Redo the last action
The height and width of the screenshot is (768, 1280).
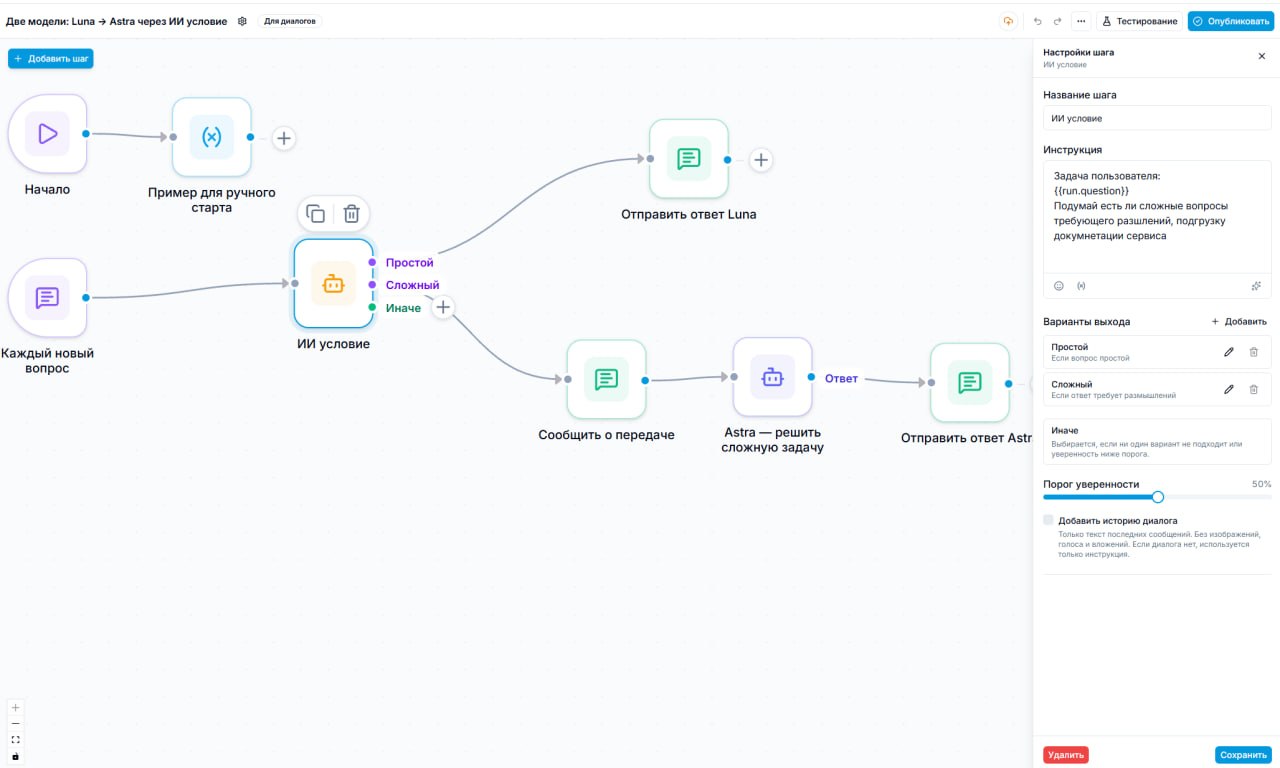(x=1058, y=21)
